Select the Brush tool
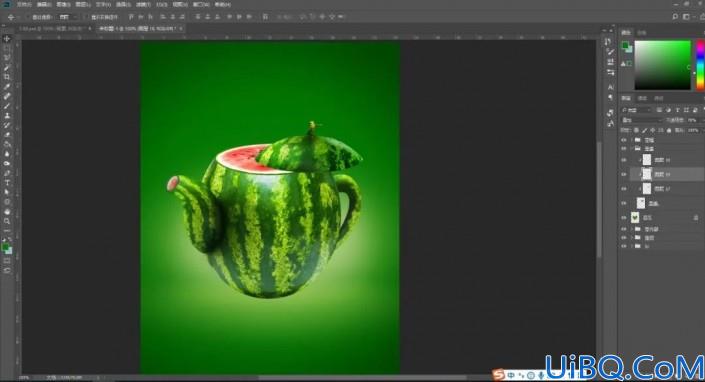 (x=7, y=106)
